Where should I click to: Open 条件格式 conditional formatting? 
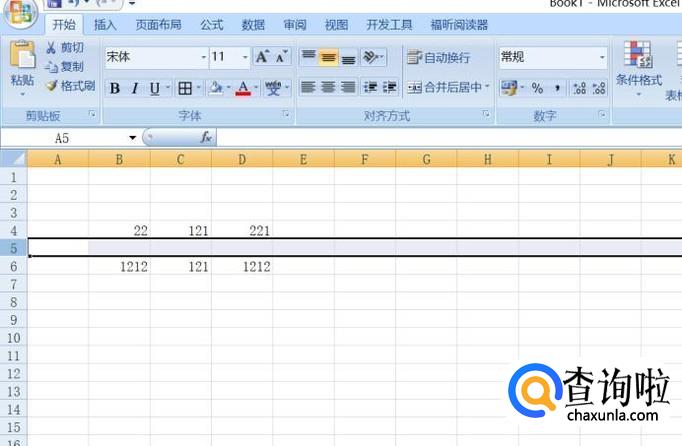pos(639,69)
